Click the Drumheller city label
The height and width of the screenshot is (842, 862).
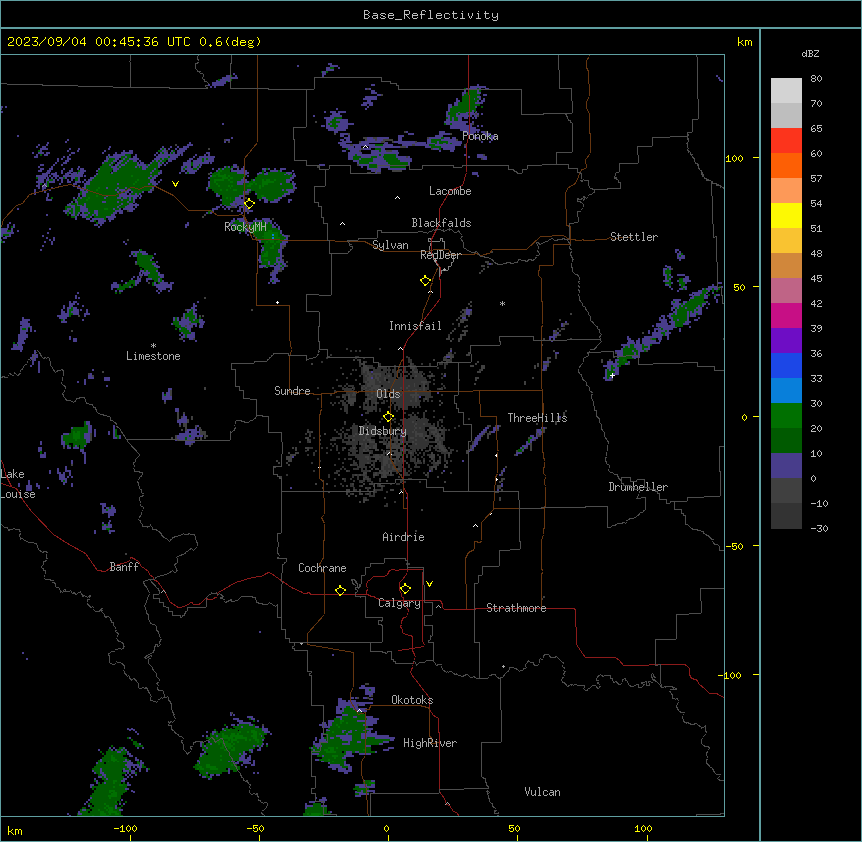click(638, 487)
